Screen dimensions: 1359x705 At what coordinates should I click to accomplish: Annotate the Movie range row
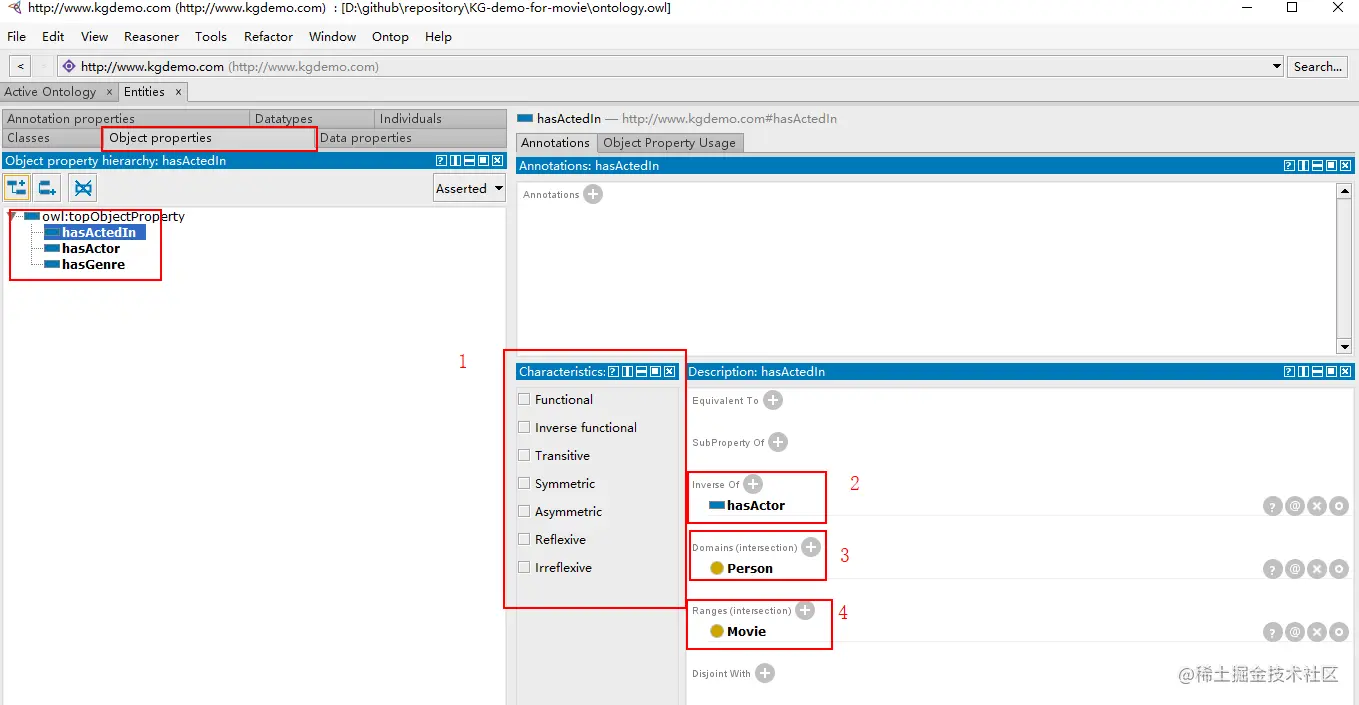coord(1295,632)
